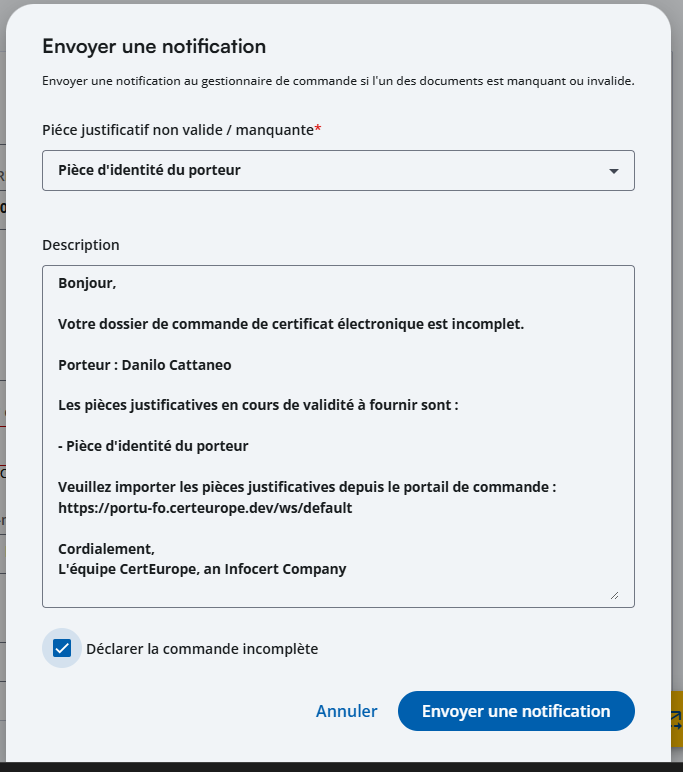Click the 'Veuillez importer les pièces' line
The width and height of the screenshot is (683, 772).
click(306, 487)
